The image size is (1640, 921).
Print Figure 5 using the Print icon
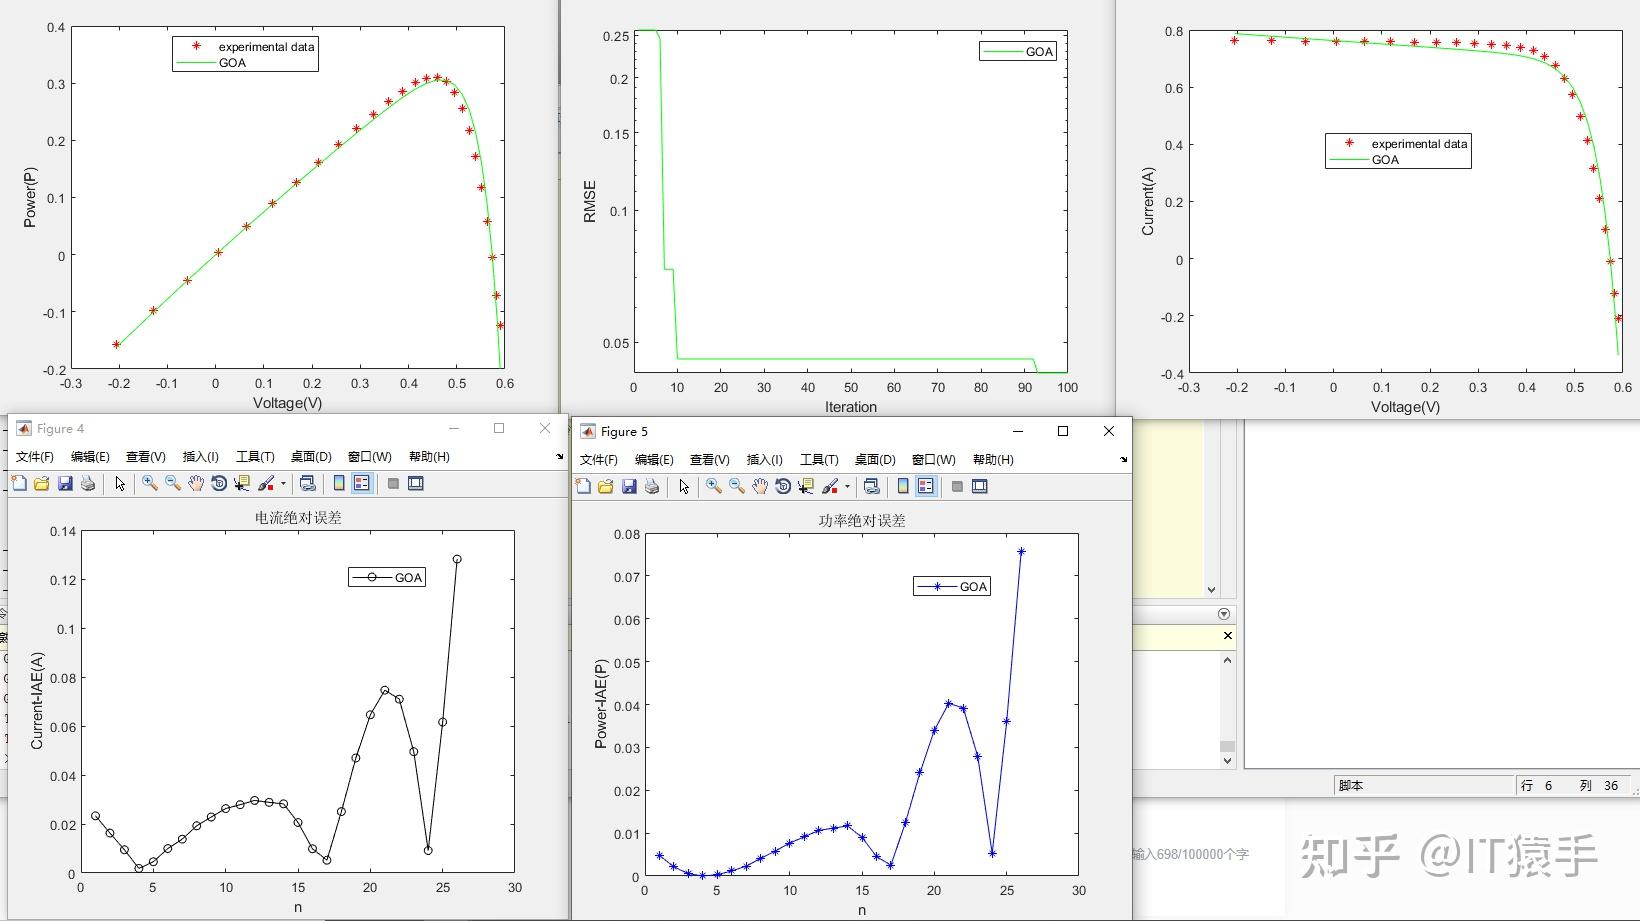(x=652, y=487)
